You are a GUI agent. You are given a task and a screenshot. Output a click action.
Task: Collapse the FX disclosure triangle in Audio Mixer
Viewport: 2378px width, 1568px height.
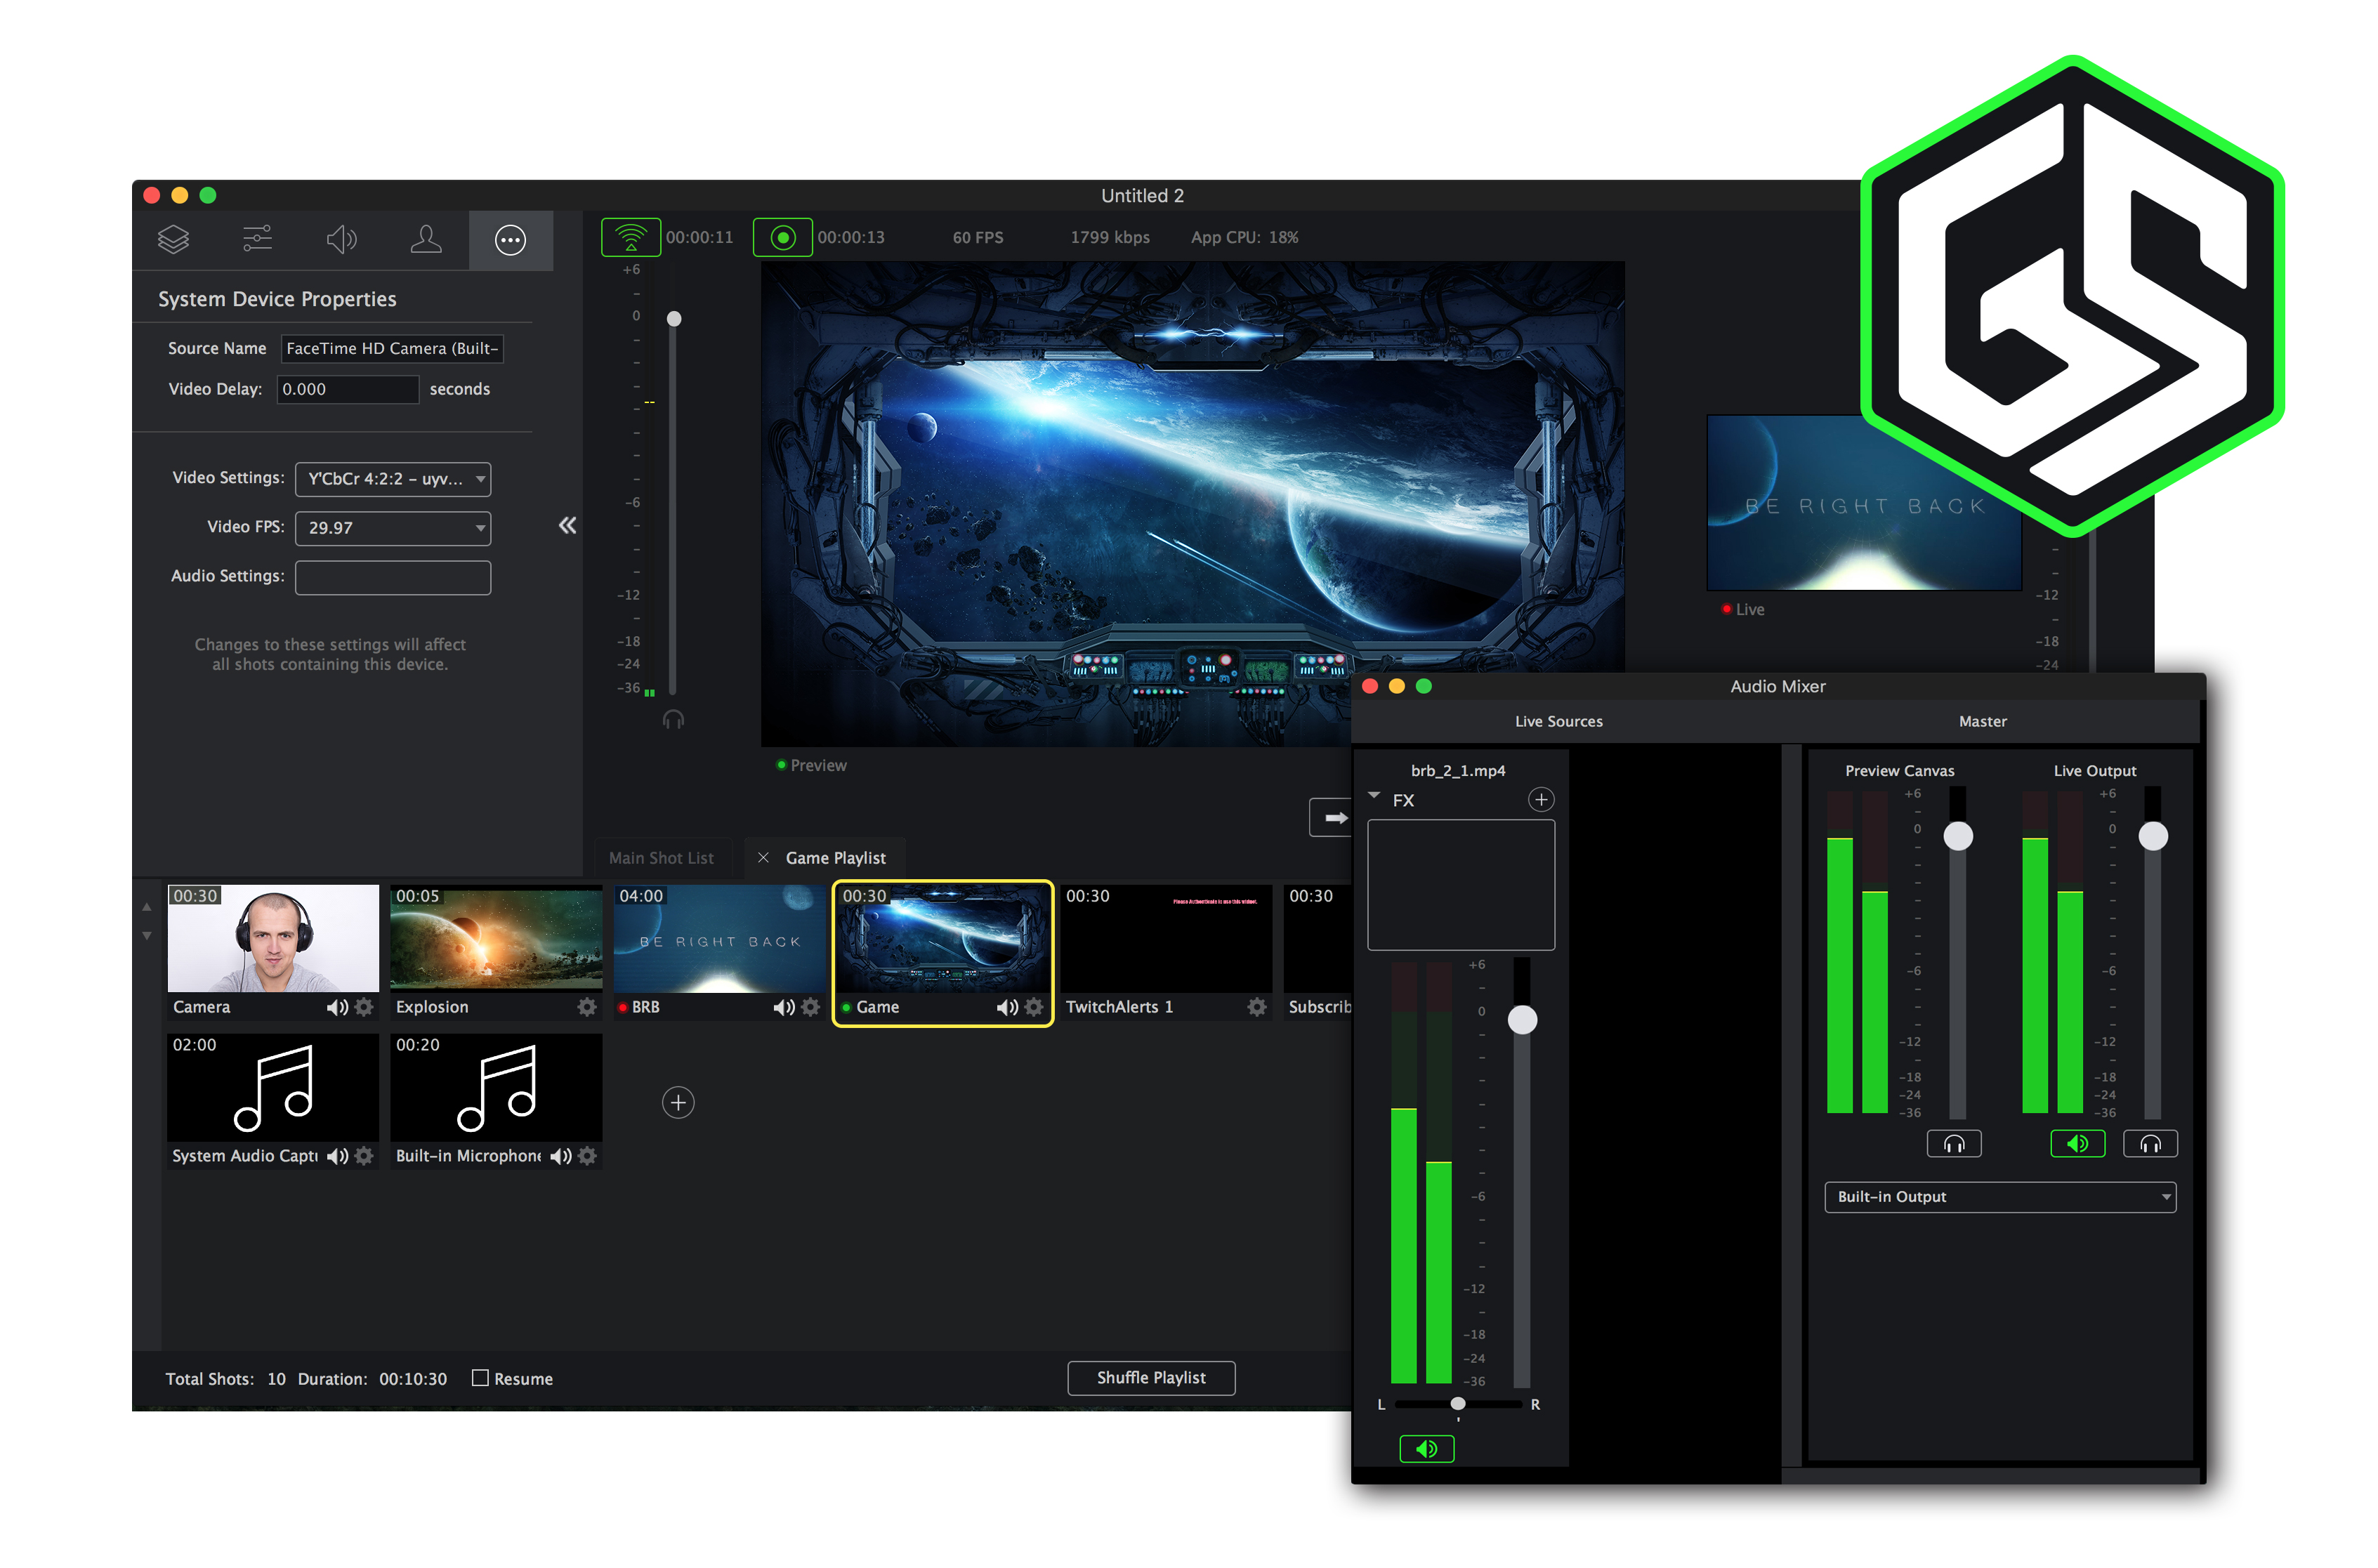(x=1374, y=796)
